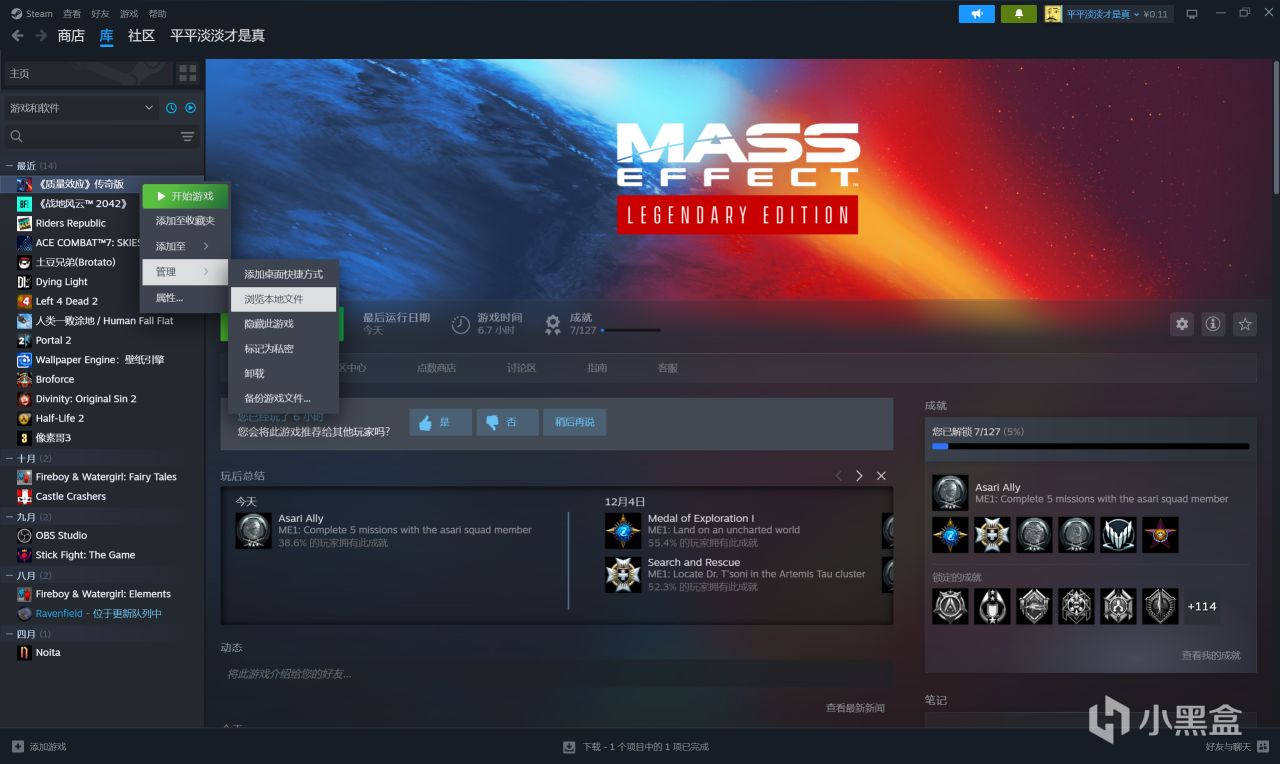Open 查看最新新闻 link
The image size is (1280, 764).
coord(855,708)
